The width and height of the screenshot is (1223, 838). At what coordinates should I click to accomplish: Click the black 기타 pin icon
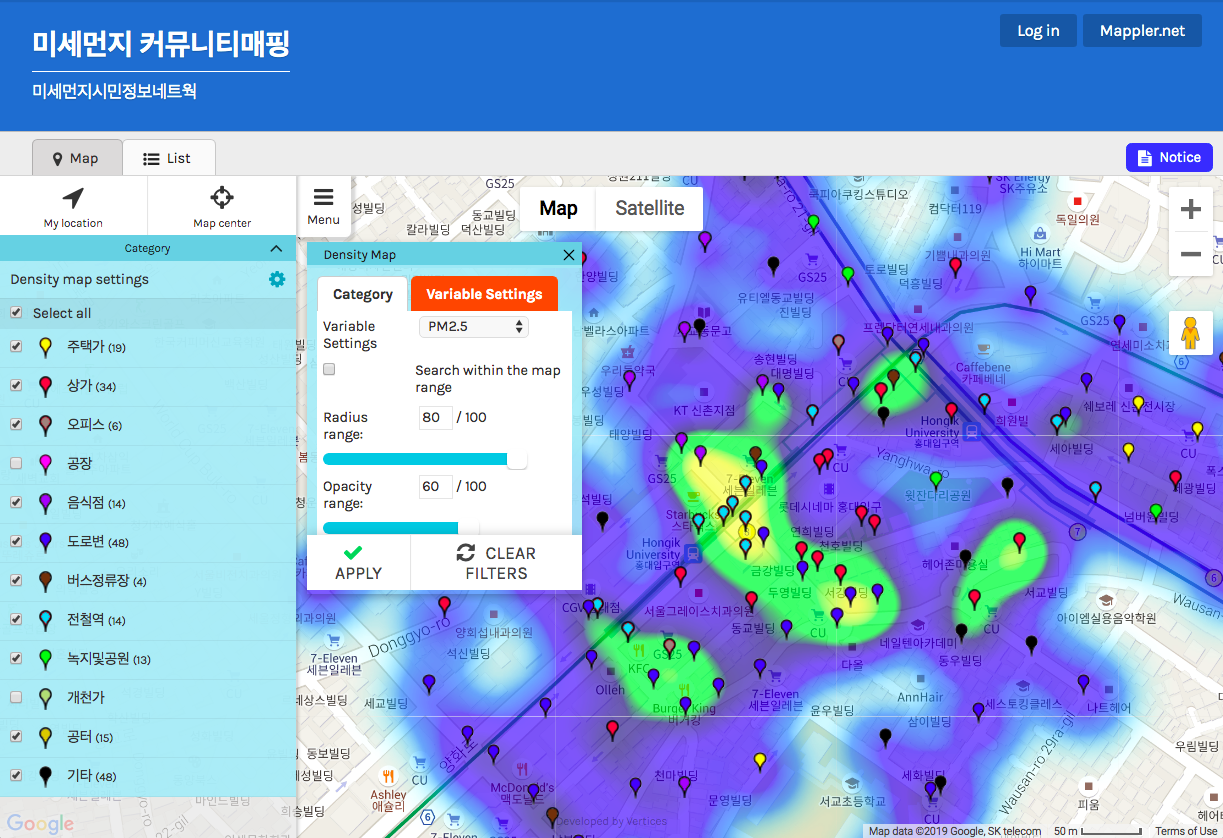[x=45, y=776]
